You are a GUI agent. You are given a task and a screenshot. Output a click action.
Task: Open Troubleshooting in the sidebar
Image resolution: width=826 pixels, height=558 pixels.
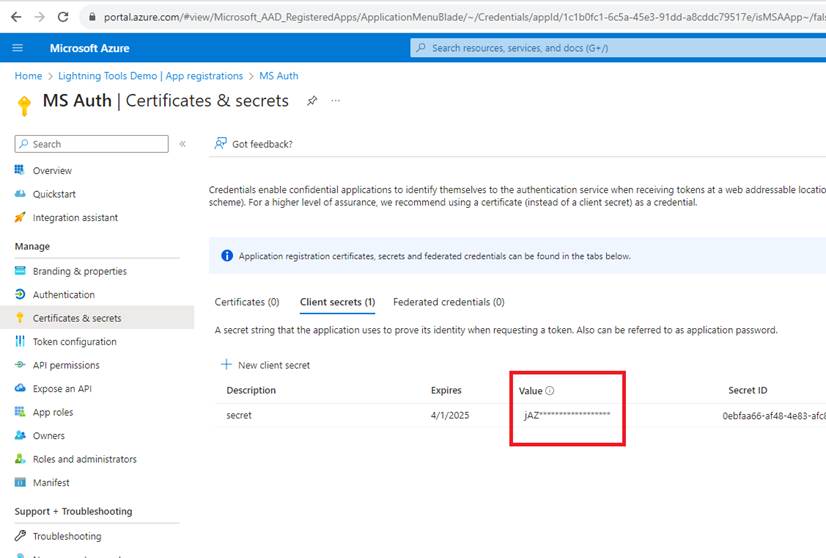pyautogui.click(x=67, y=536)
